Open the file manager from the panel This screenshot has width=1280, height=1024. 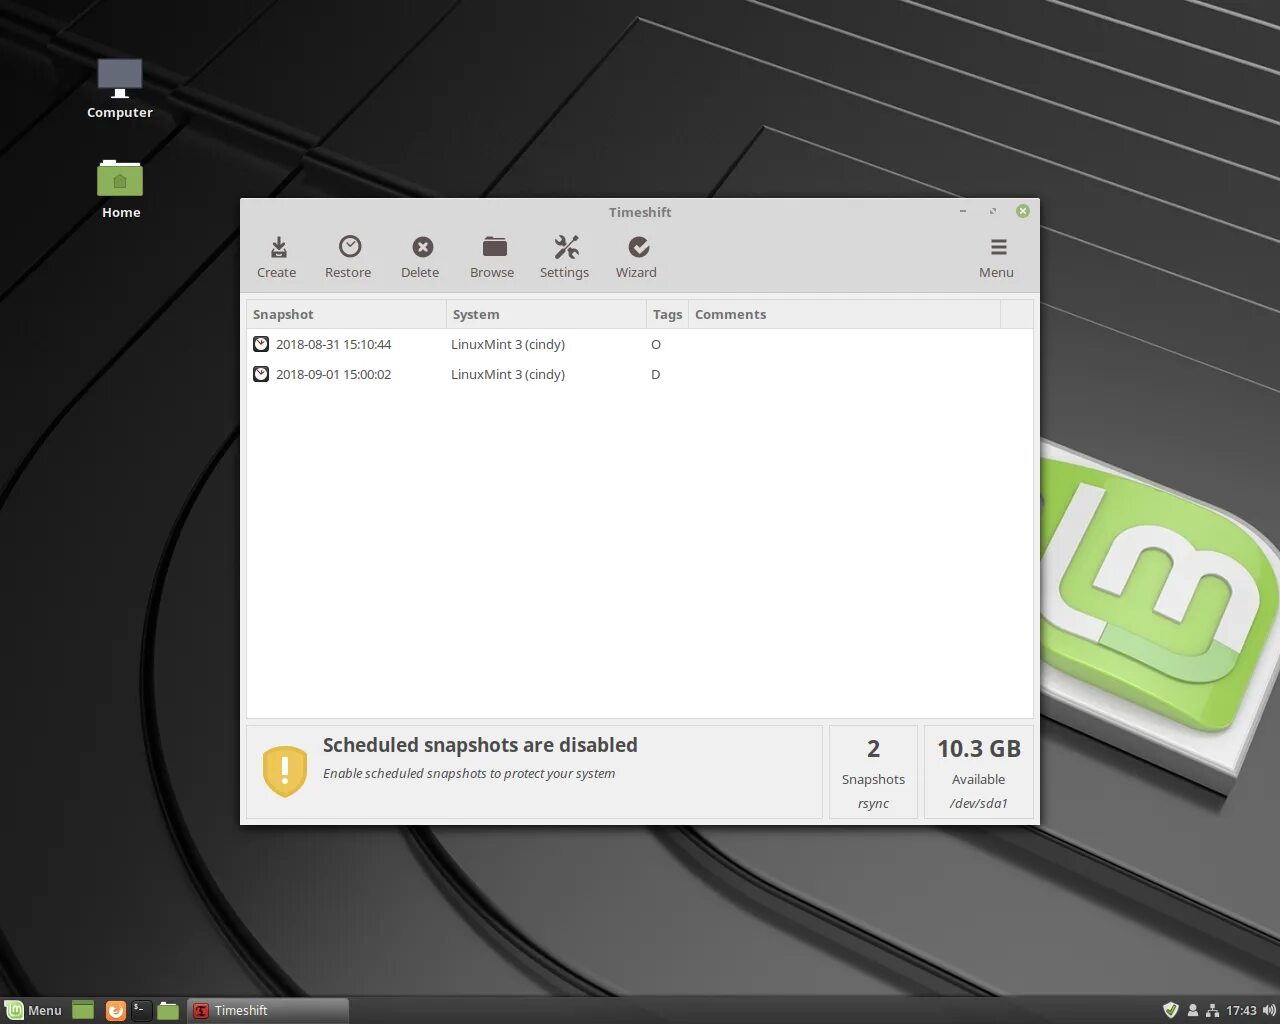[168, 1010]
